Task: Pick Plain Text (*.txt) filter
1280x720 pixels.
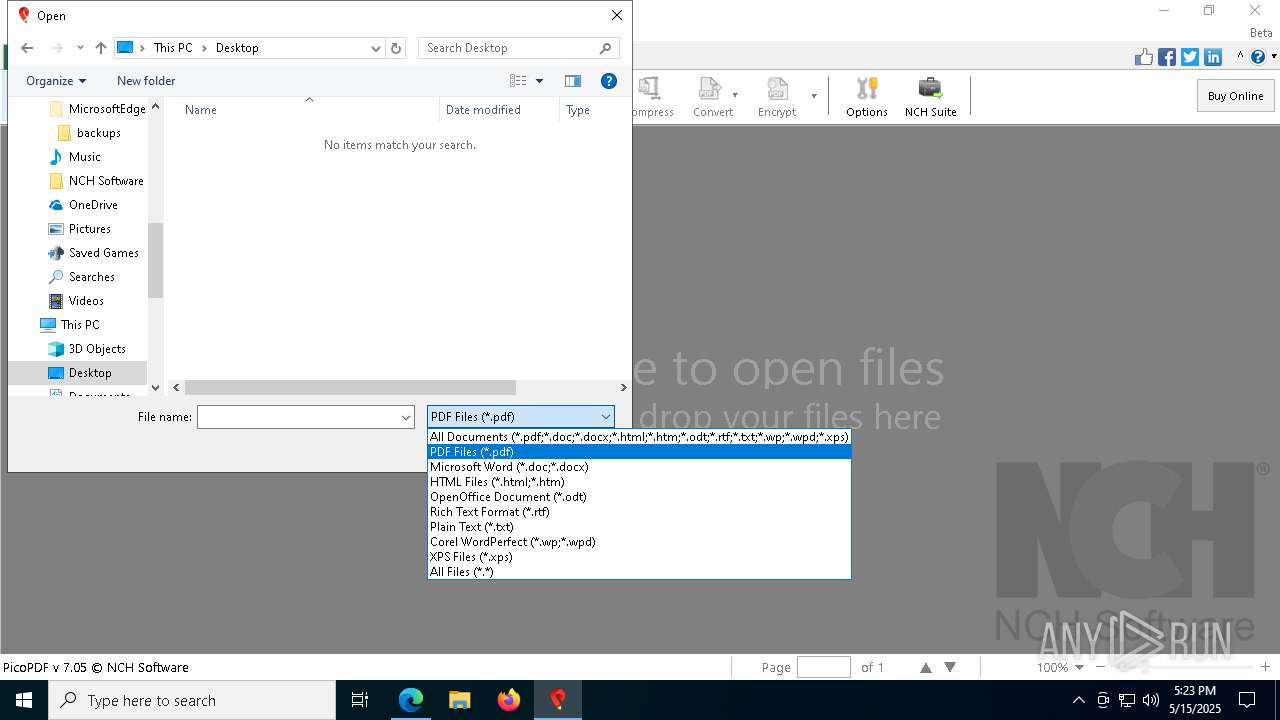Action: tap(639, 527)
